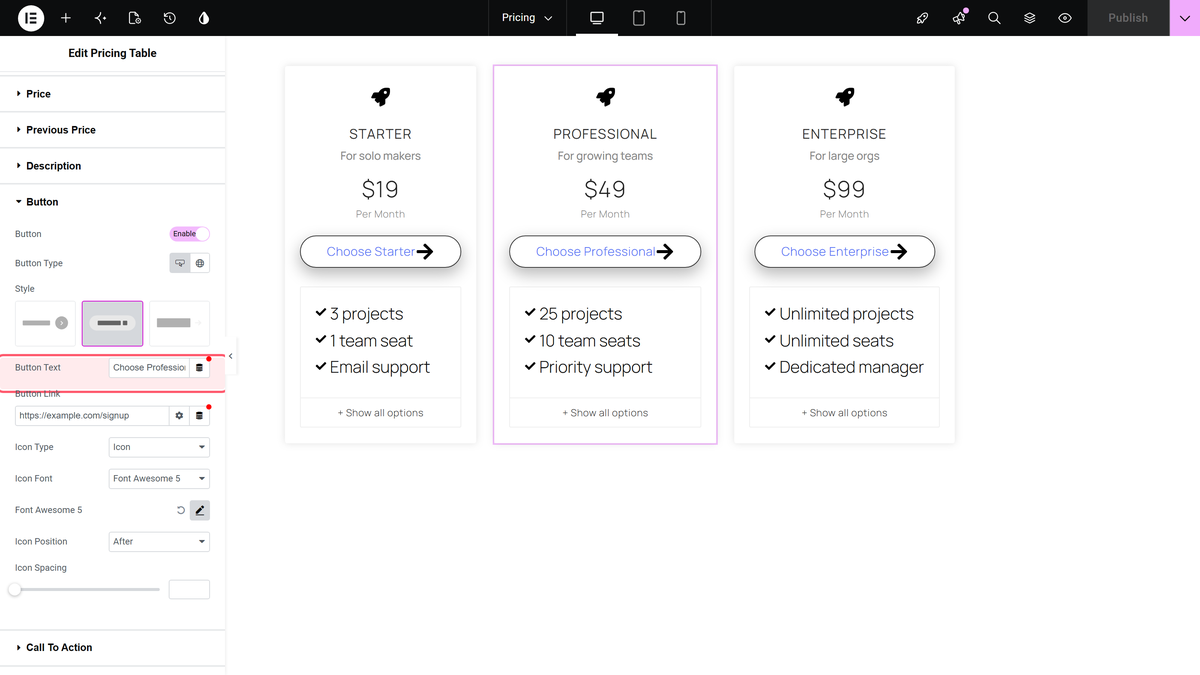Image resolution: width=1200 pixels, height=675 pixels.
Task: Expand the Price section
Action: click(x=113, y=94)
